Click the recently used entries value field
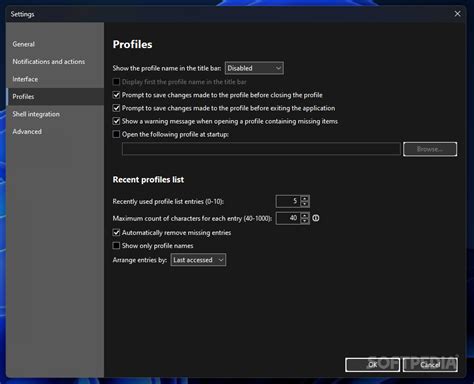The image size is (474, 384). tap(288, 201)
